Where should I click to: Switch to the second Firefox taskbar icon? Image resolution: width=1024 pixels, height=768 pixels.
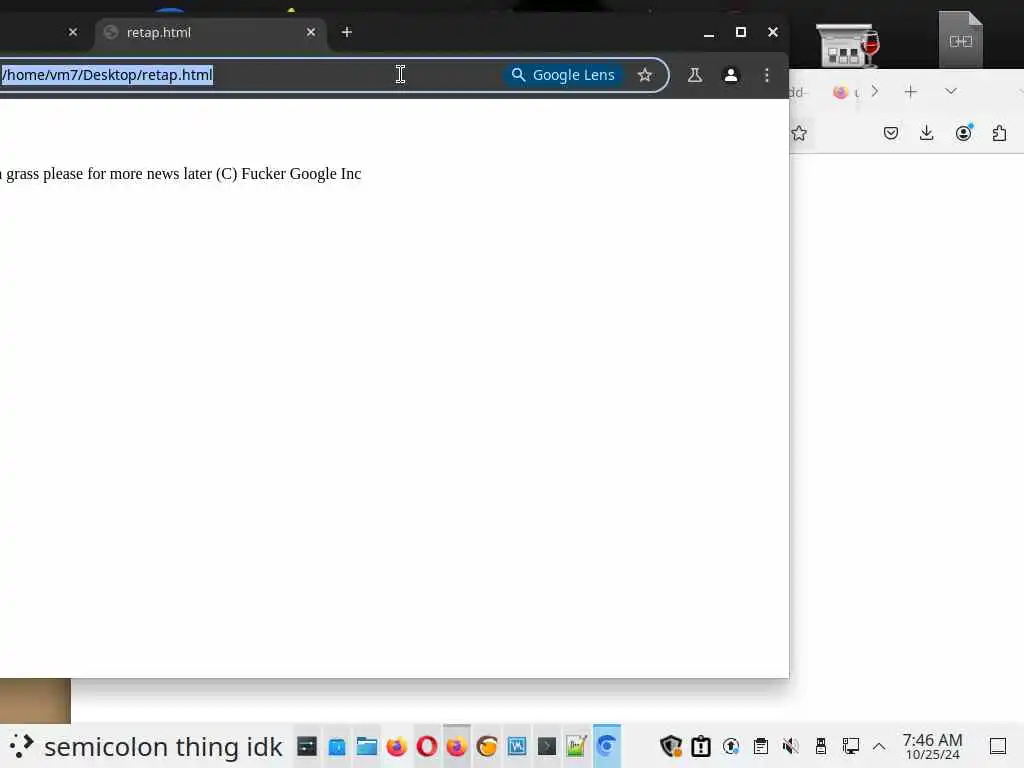[456, 746]
